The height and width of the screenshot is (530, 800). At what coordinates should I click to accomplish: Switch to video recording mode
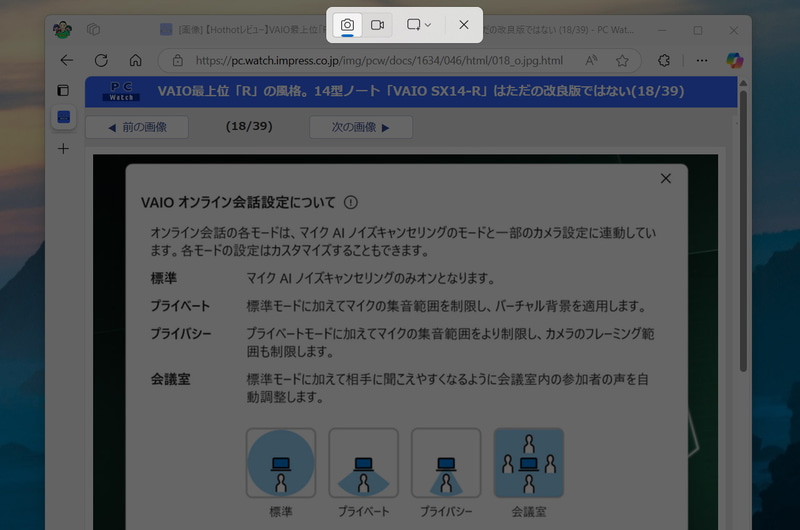378,25
